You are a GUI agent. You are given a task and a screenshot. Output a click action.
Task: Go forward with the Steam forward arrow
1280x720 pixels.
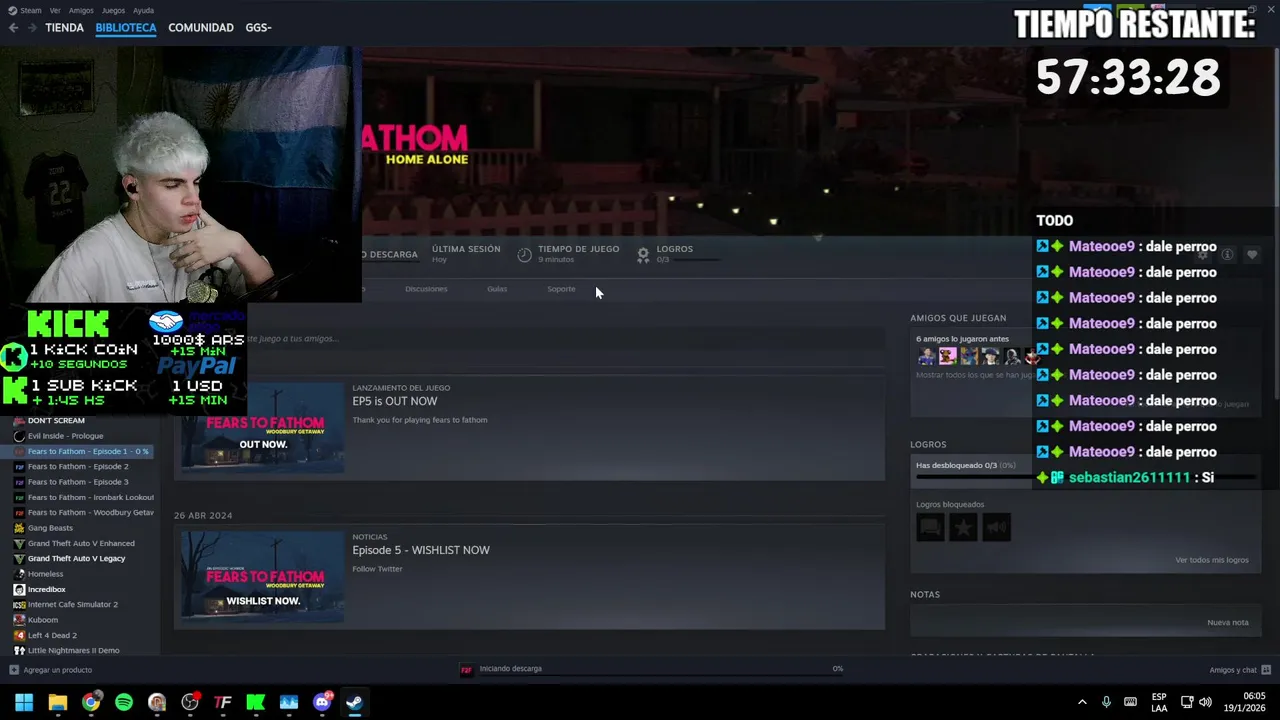pyautogui.click(x=32, y=28)
